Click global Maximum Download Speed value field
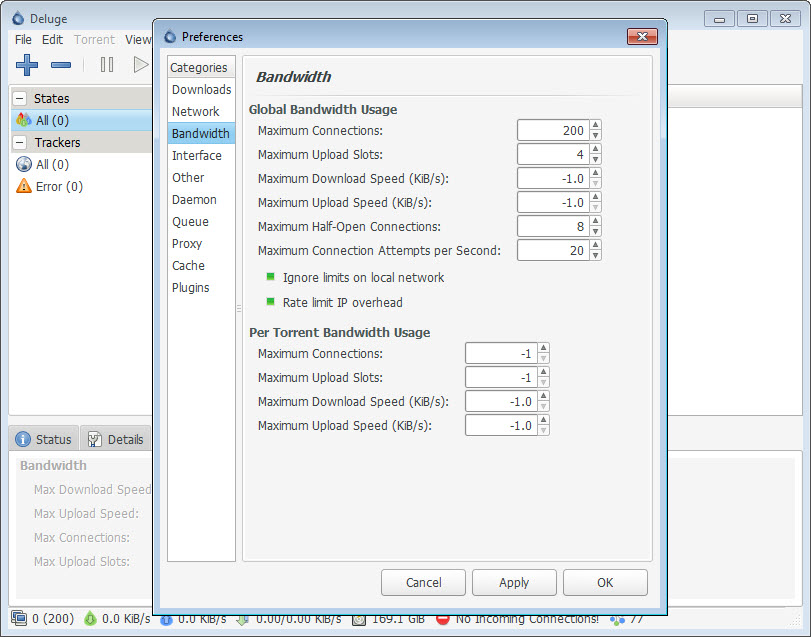The image size is (811, 637). (x=553, y=178)
